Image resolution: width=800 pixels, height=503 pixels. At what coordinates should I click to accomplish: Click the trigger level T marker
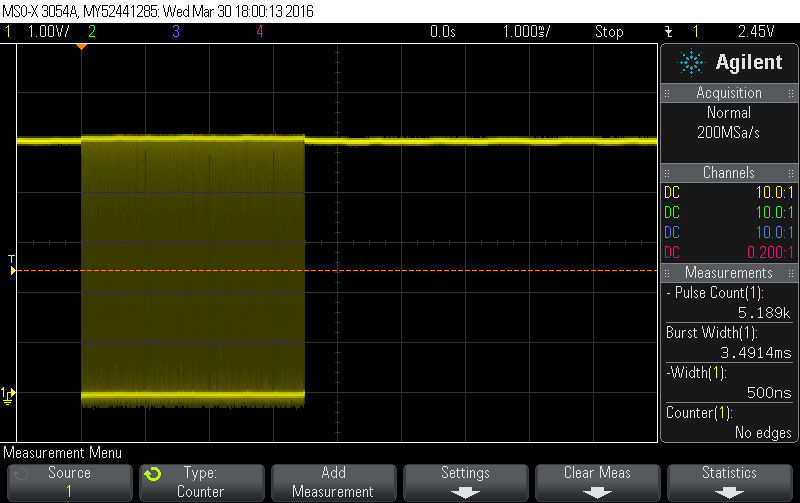point(11,265)
